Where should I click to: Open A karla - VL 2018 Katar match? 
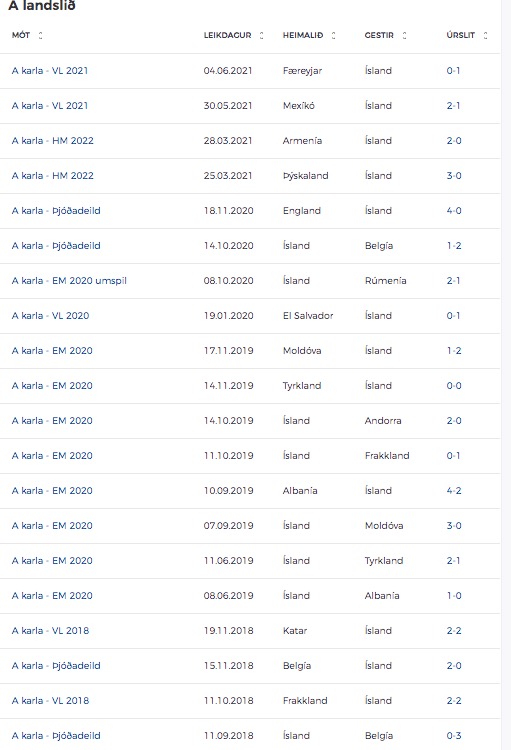50,631
